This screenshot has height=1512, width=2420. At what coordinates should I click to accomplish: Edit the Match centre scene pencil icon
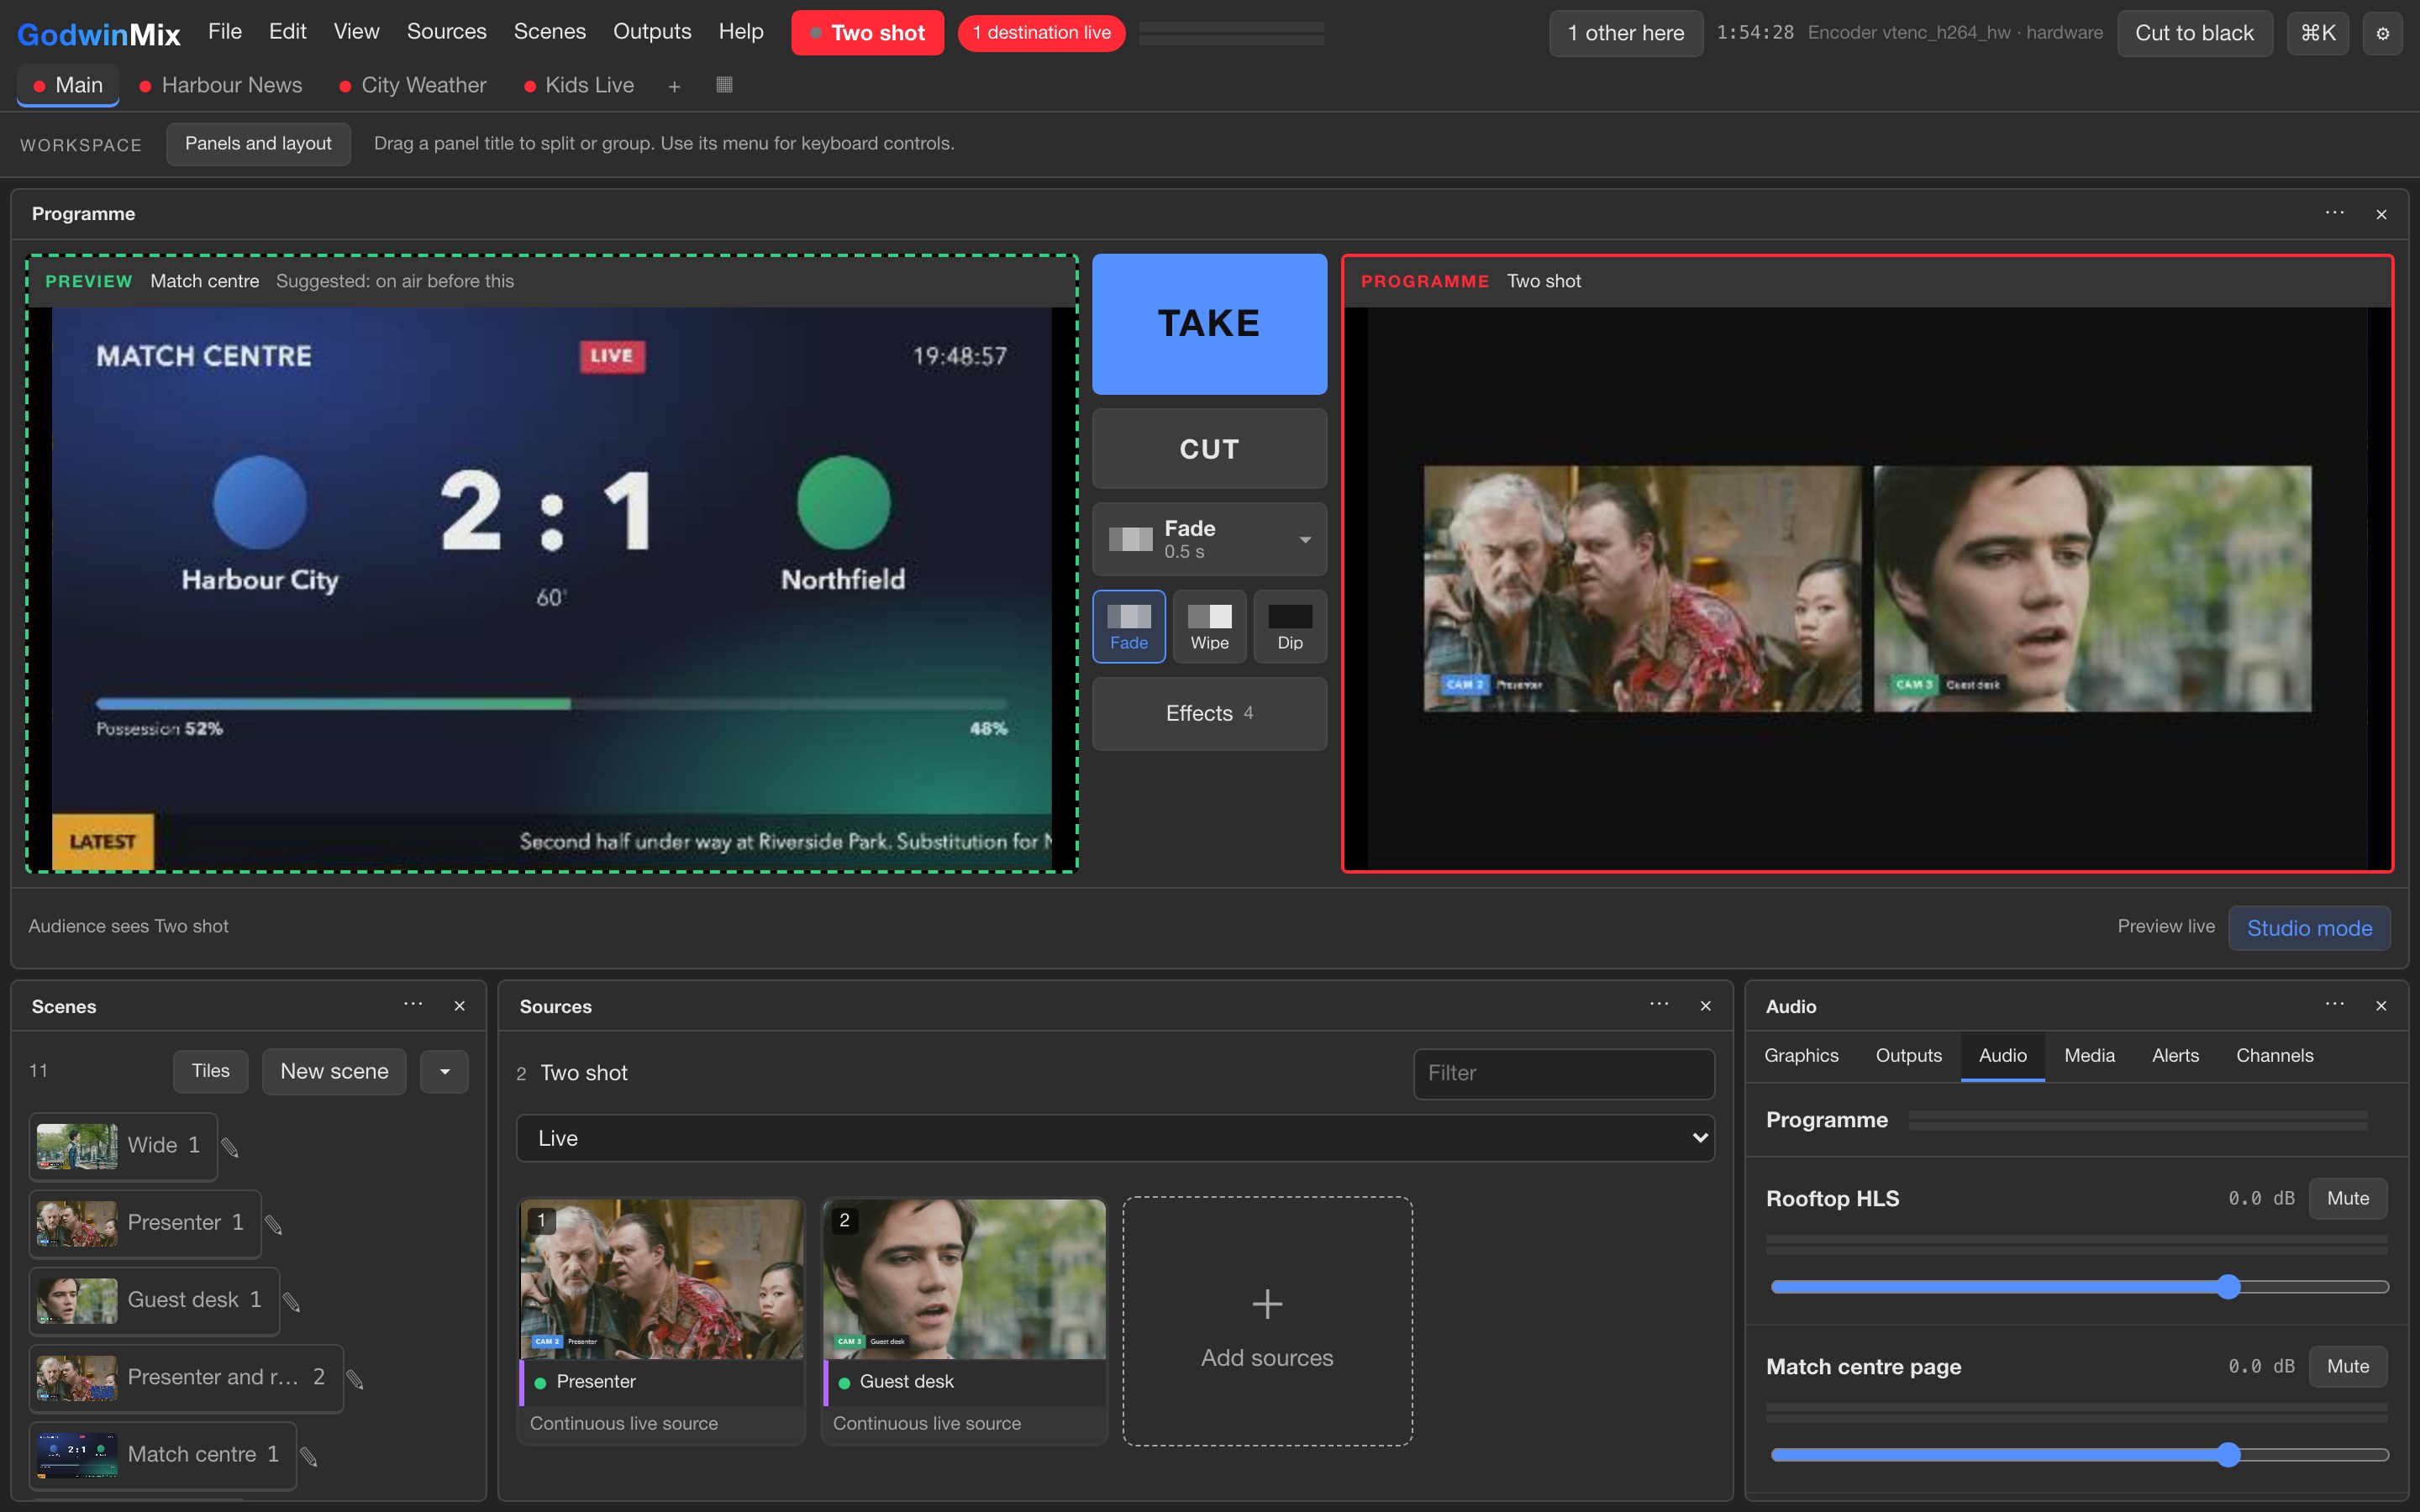click(x=309, y=1456)
